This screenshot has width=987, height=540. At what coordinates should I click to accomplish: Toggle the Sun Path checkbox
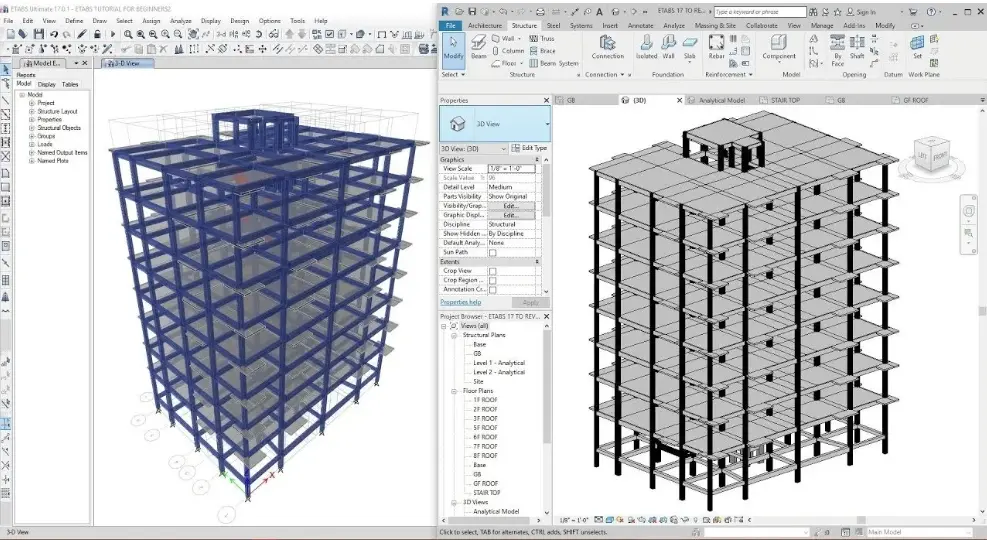492,252
